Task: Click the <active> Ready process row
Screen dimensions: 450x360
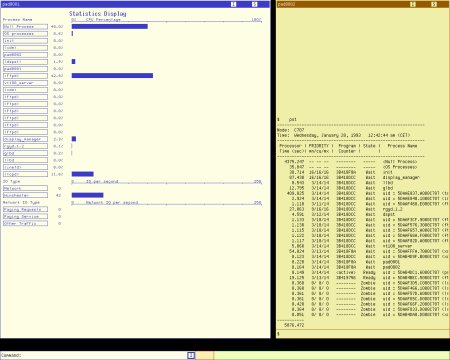Action: click(369, 273)
